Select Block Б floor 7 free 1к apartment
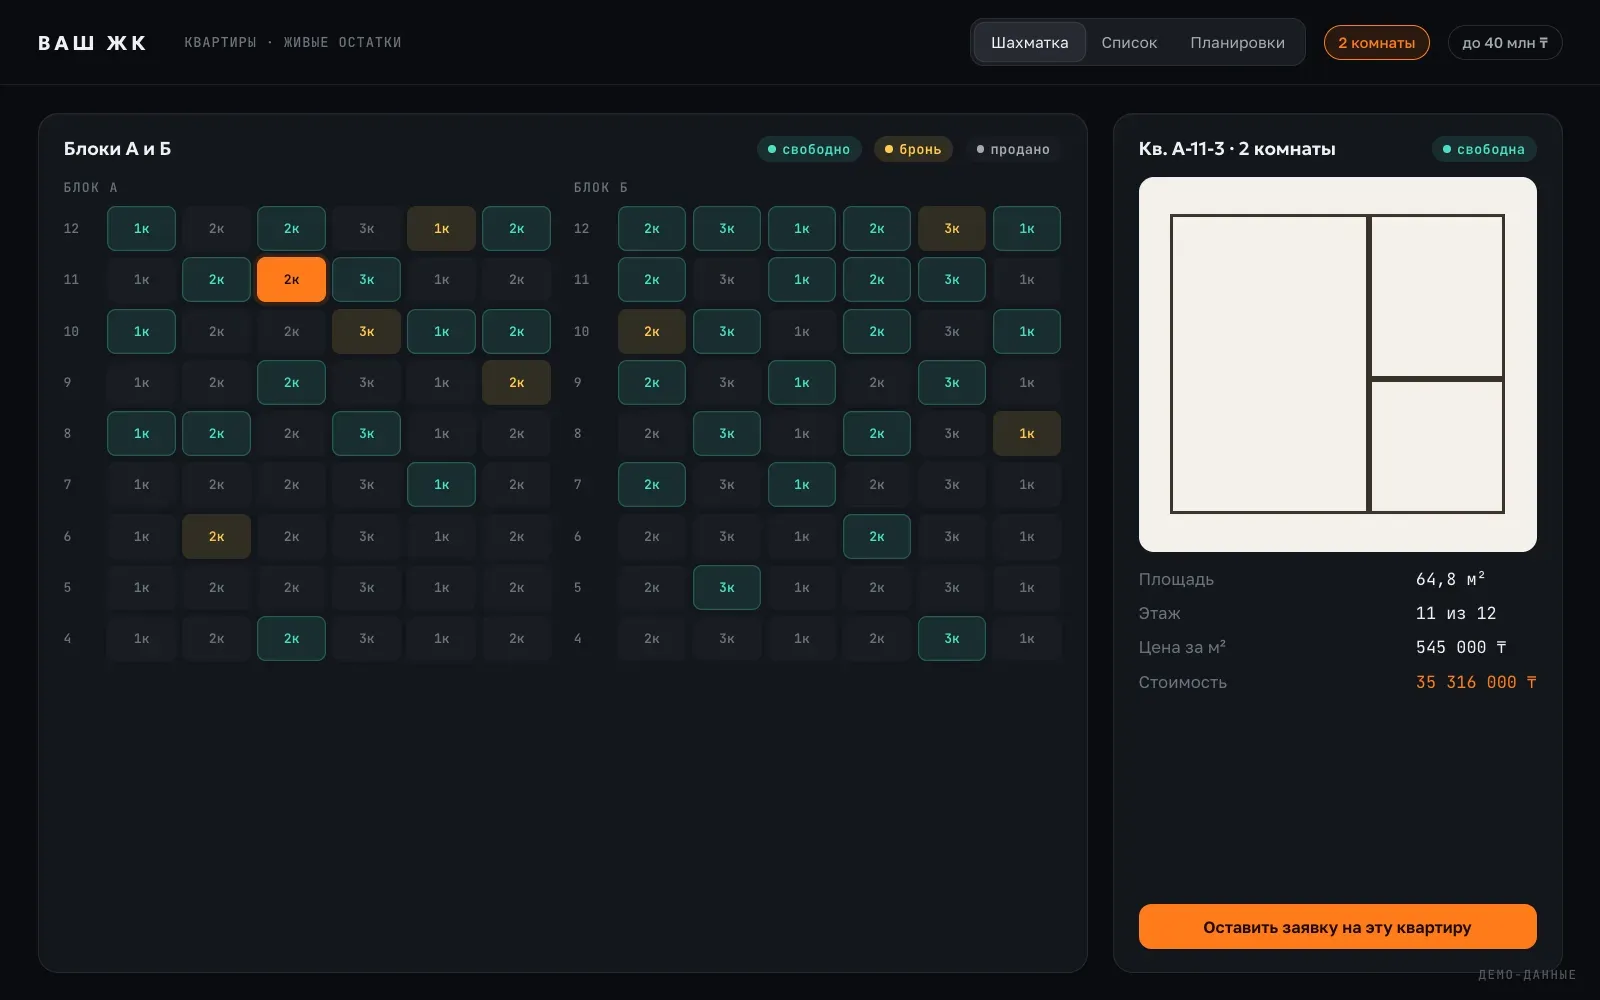Screen dimensions: 1600x1000 point(801,484)
